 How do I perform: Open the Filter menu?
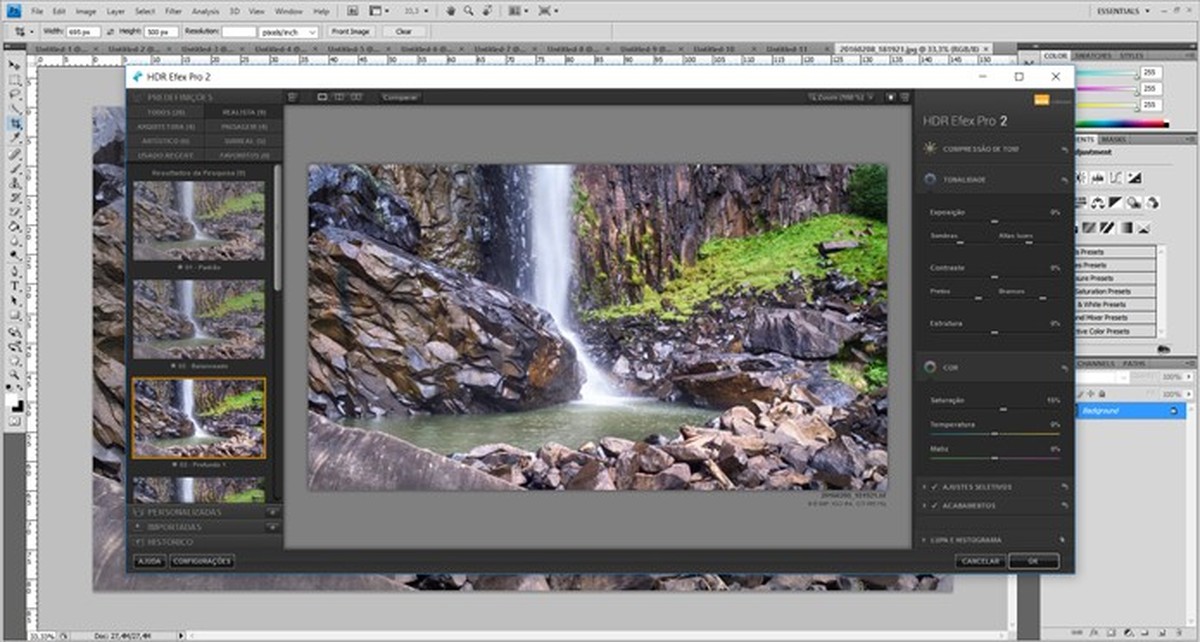pyautogui.click(x=173, y=11)
